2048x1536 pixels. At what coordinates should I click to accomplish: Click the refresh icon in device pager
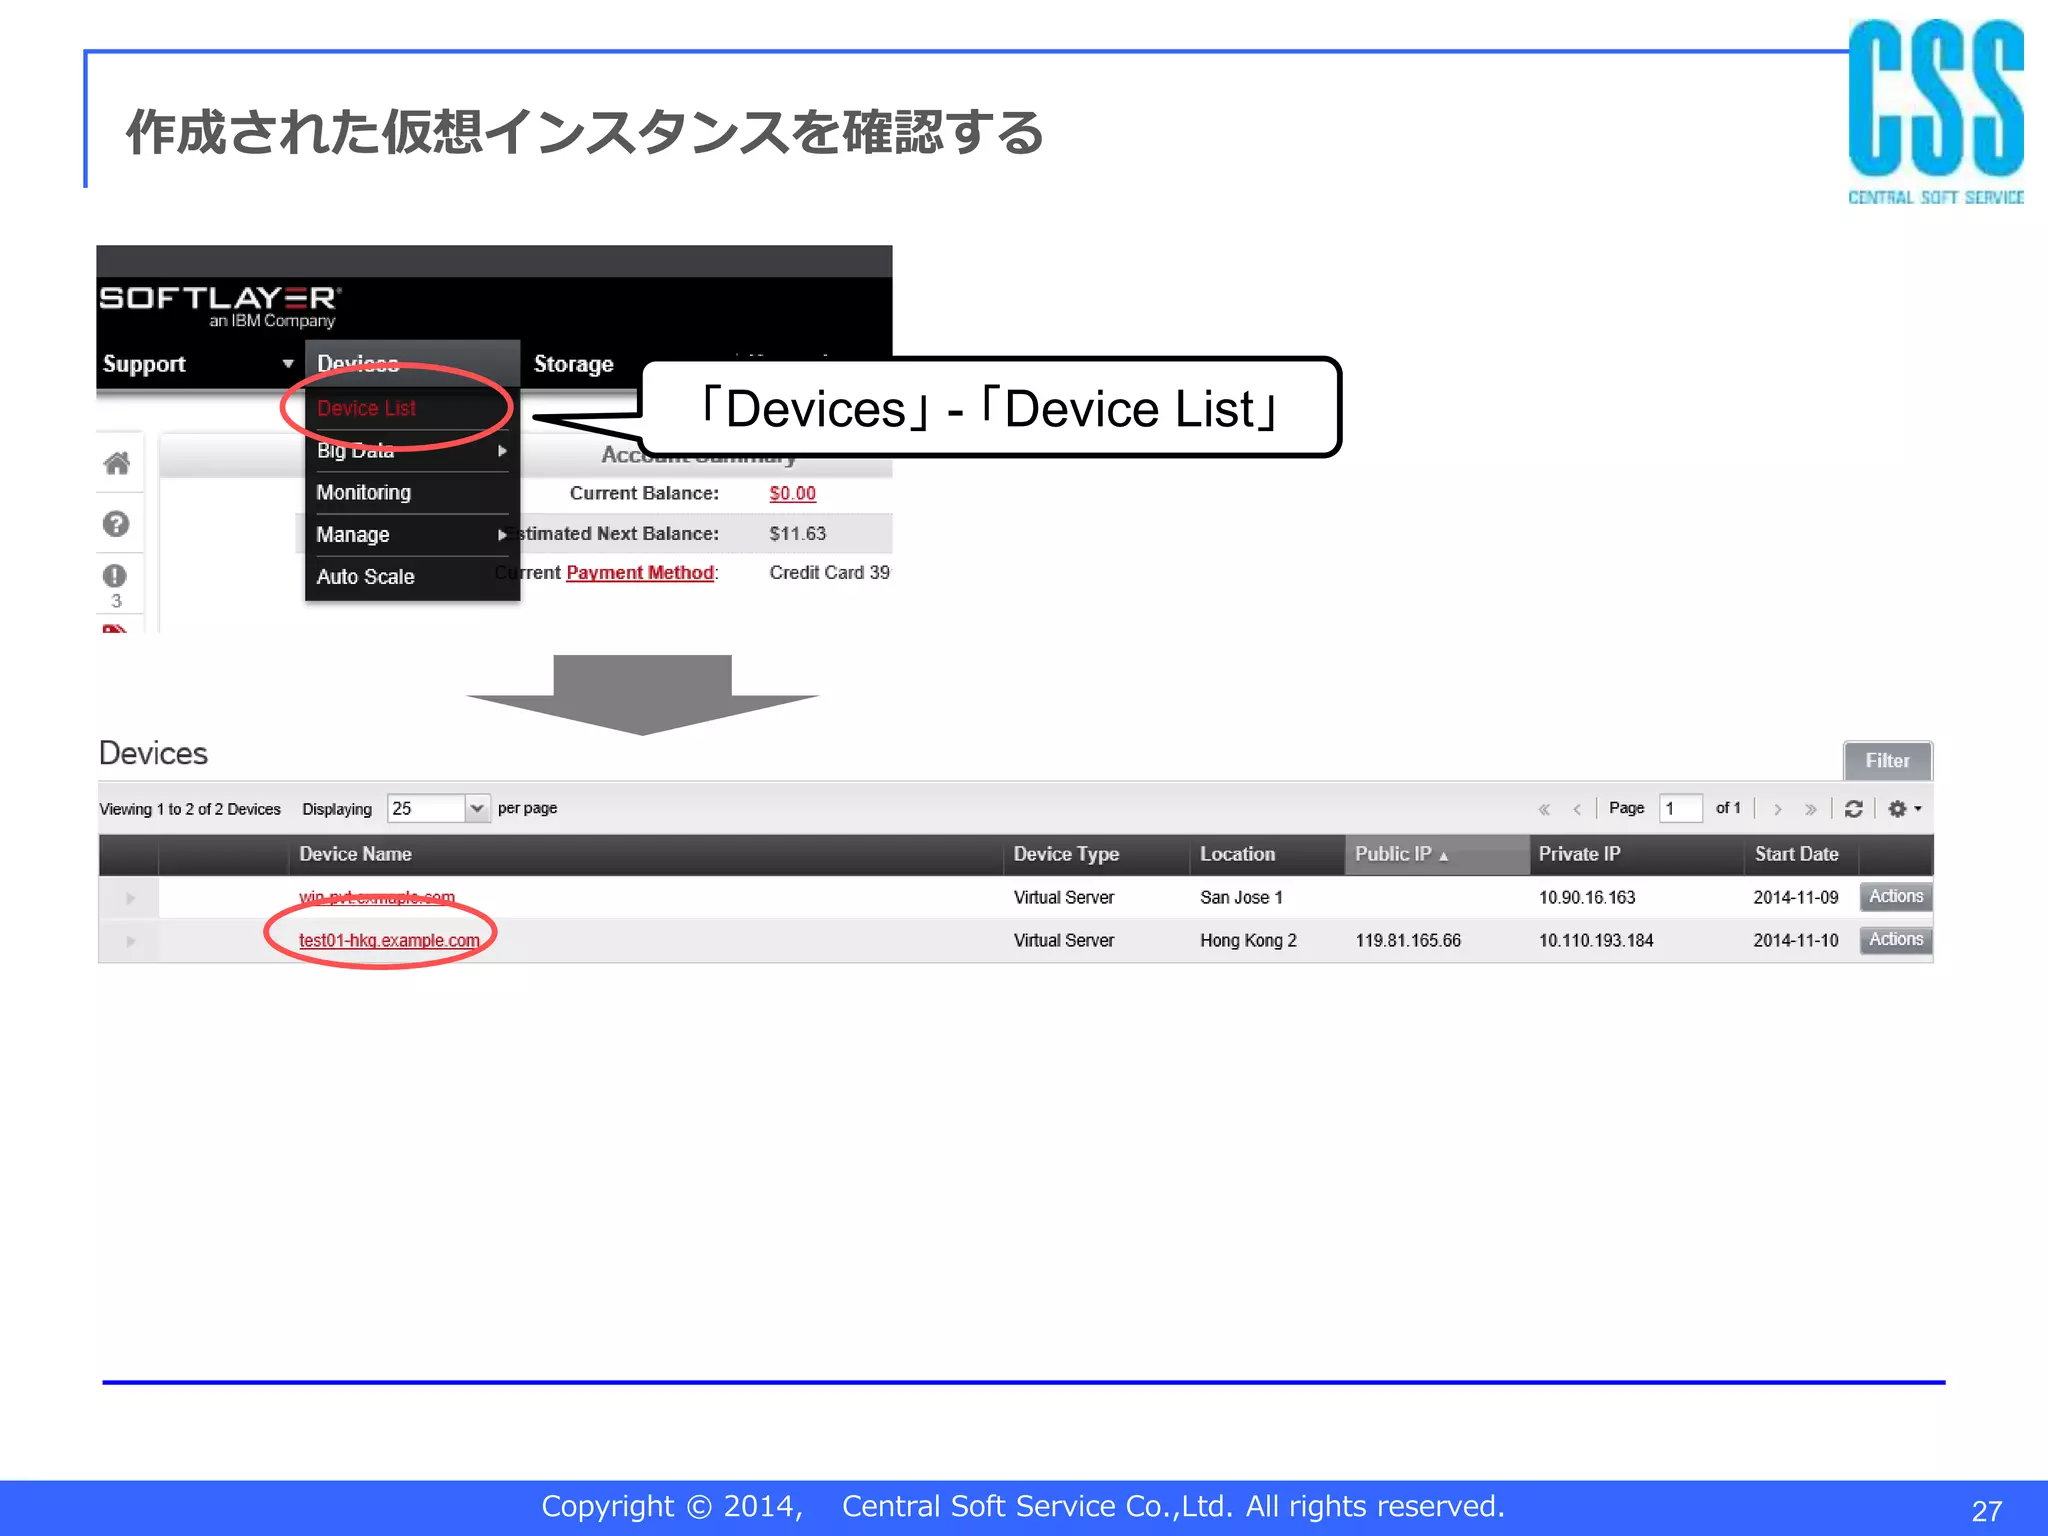point(1853,809)
